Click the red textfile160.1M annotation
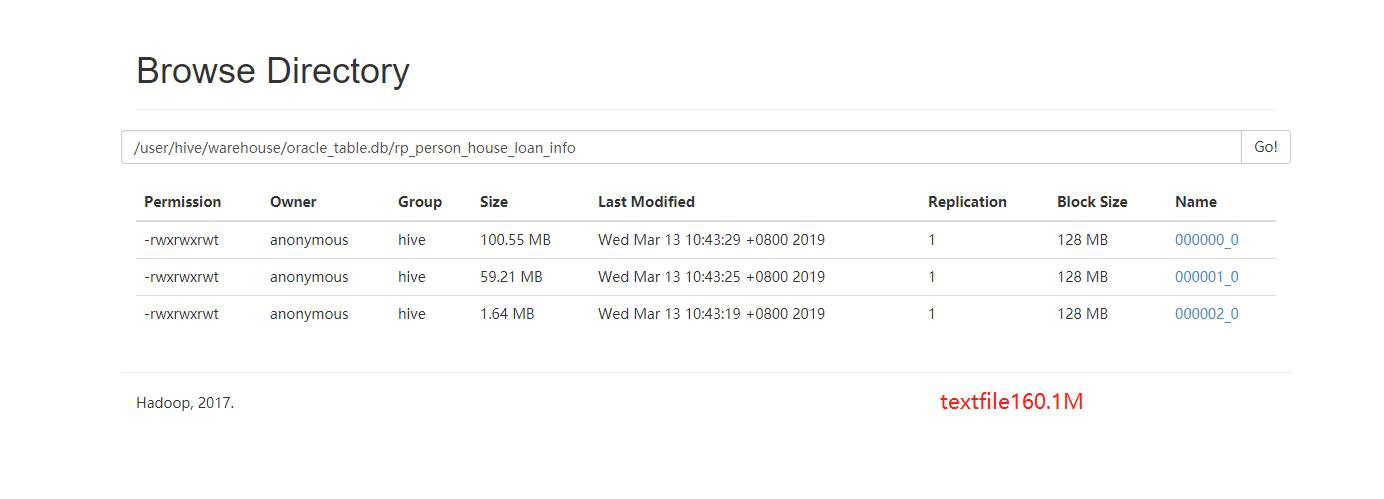1384x499 pixels. [1012, 402]
